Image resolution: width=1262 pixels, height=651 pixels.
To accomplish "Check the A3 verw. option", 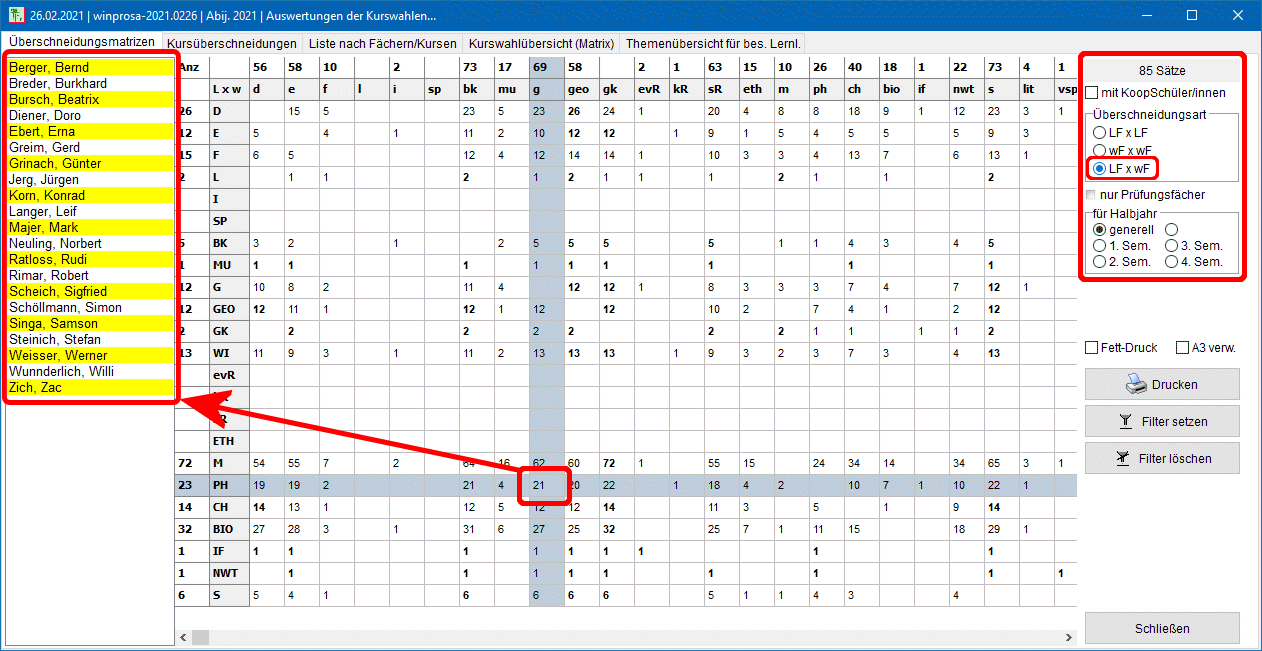I will [x=1183, y=348].
